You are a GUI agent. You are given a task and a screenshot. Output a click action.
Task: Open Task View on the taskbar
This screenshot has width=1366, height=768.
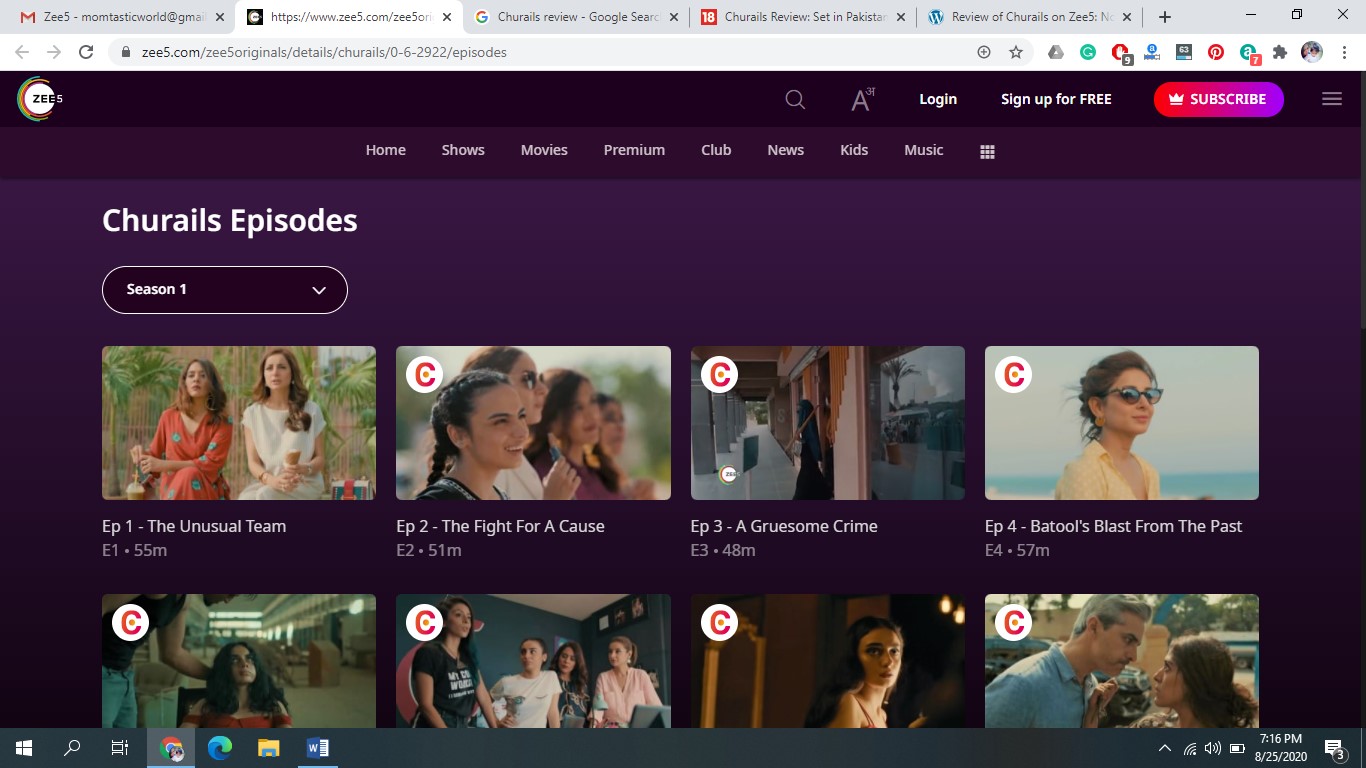click(x=119, y=748)
